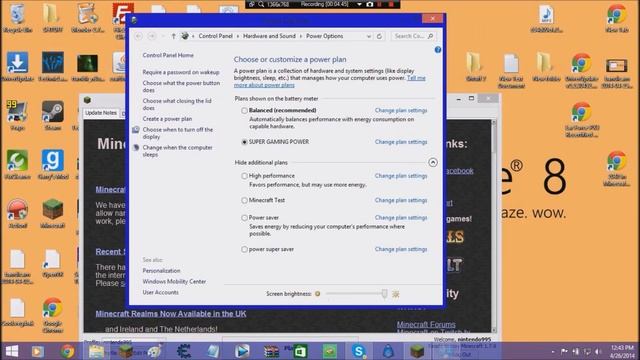Image resolution: width=640 pixels, height=360 pixels.
Task: Expand arrow after Control Panel breadcrumb
Action: [238, 36]
